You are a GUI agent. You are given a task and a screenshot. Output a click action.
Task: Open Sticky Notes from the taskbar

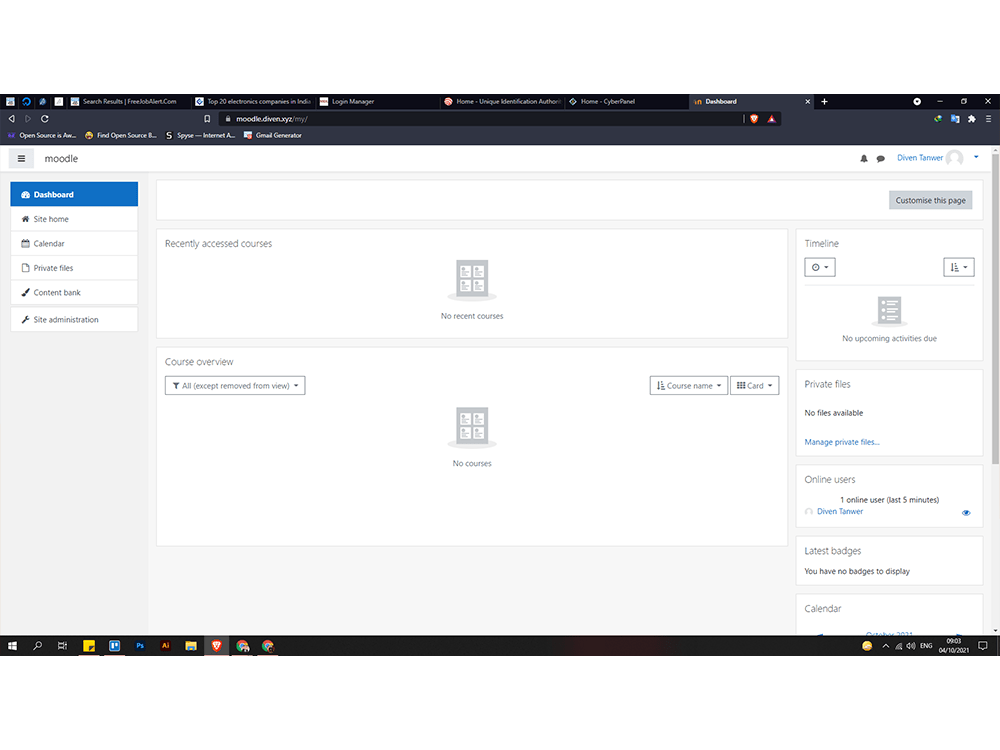(x=89, y=646)
